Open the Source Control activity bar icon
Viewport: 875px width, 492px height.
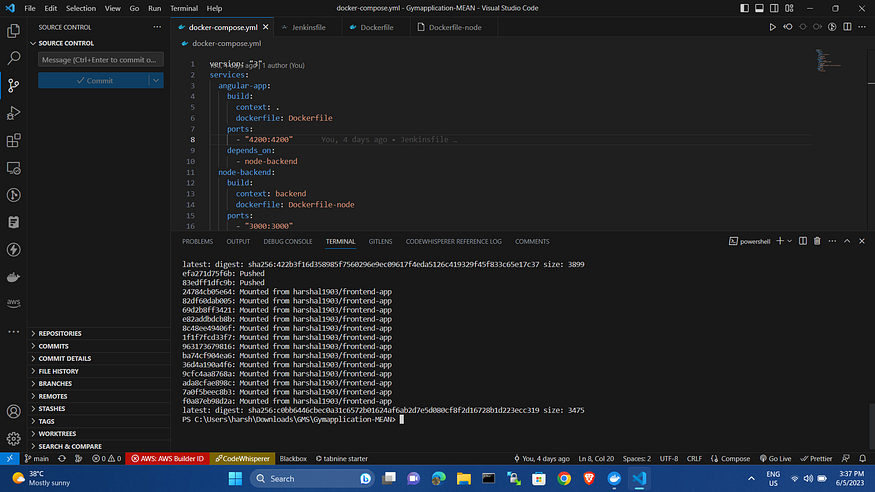click(13, 85)
